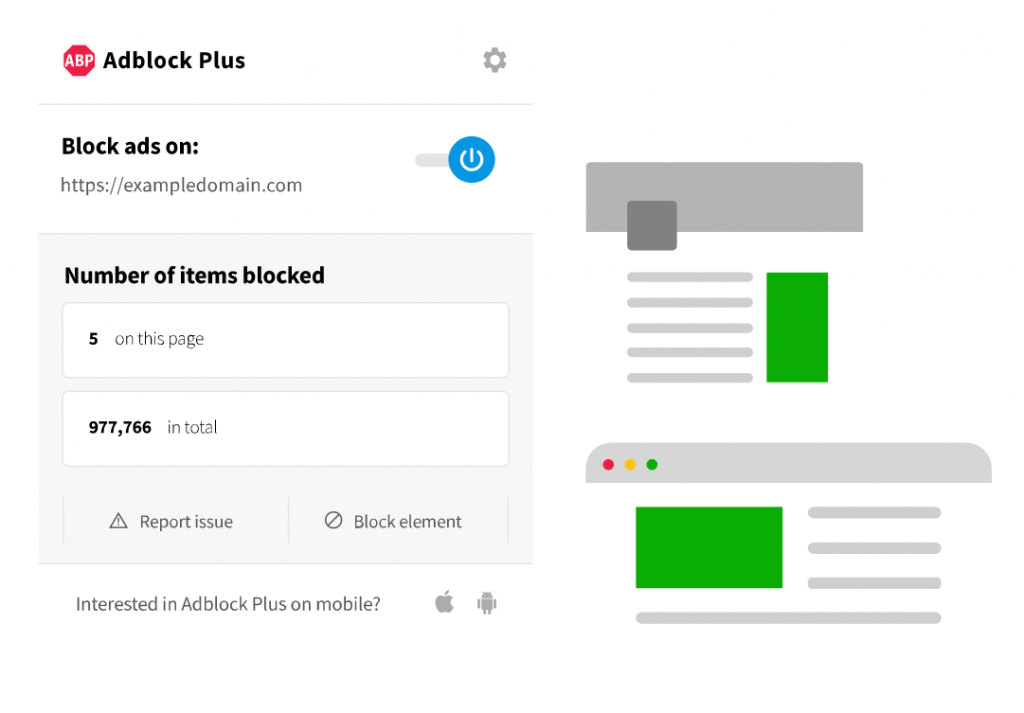Activate the Block element option

click(397, 521)
